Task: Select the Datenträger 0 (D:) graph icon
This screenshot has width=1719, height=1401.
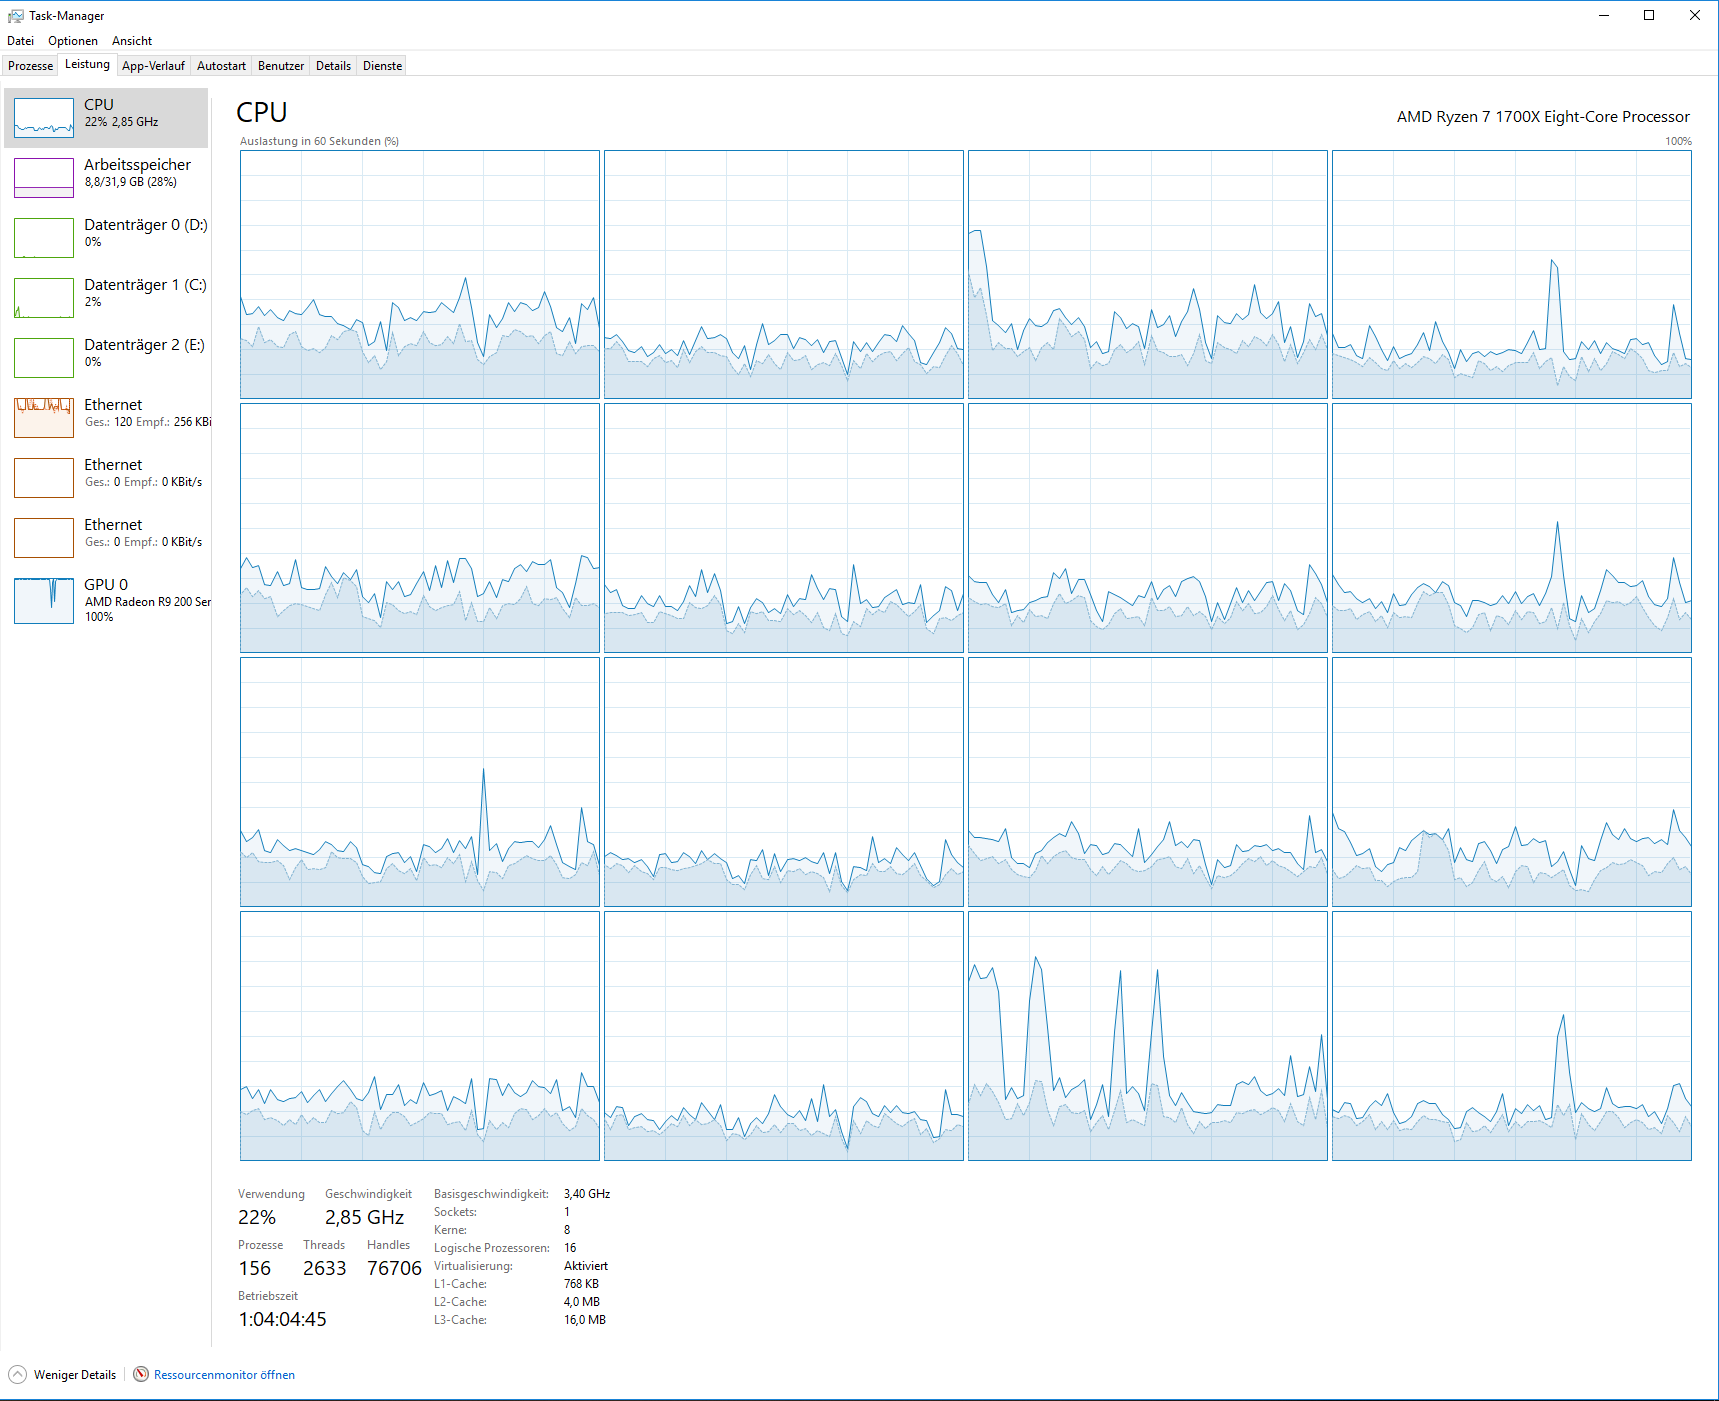Action: [x=44, y=238]
